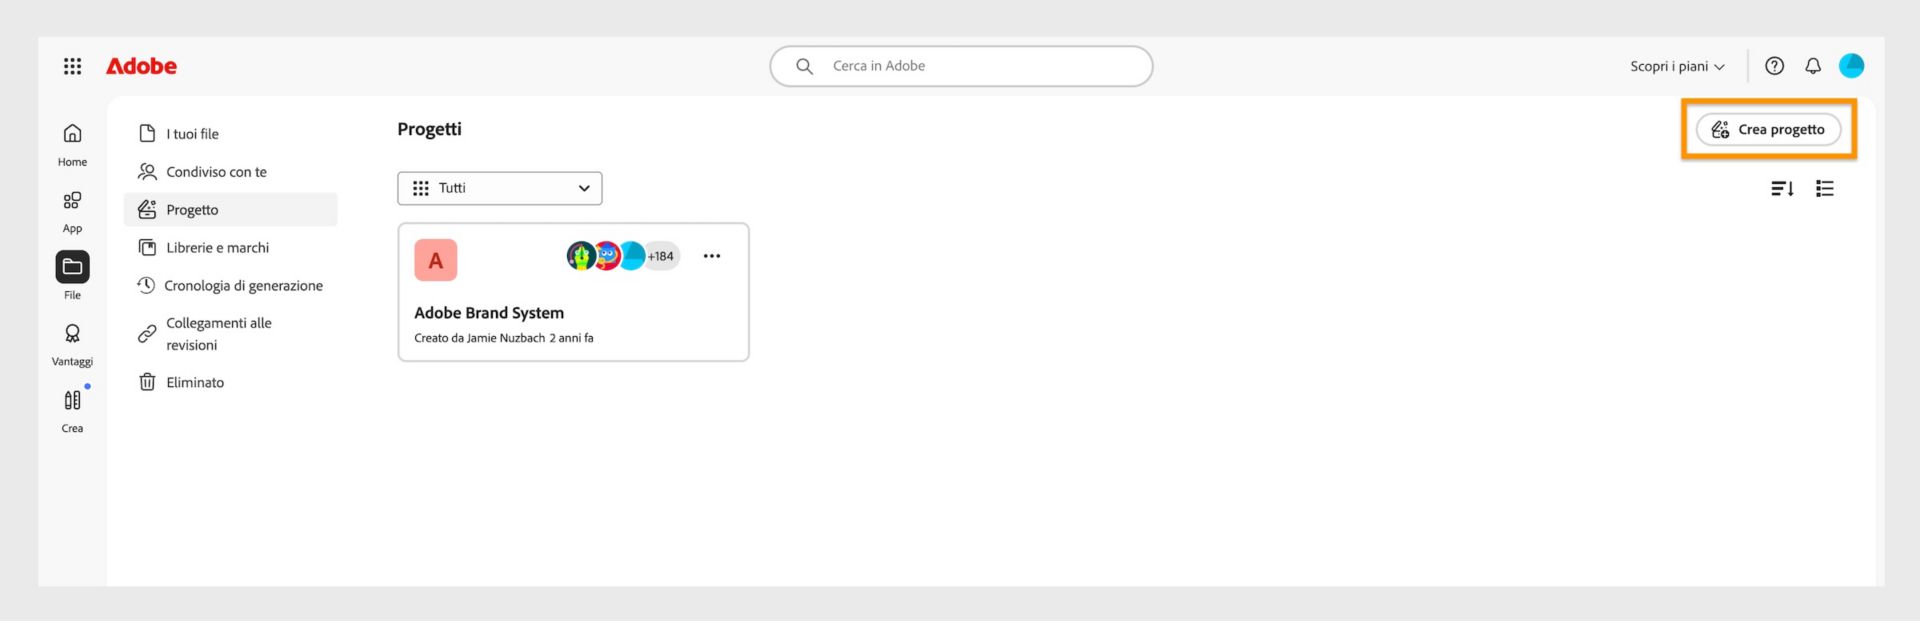Switch to sort order options
1920x621 pixels.
[1782, 188]
